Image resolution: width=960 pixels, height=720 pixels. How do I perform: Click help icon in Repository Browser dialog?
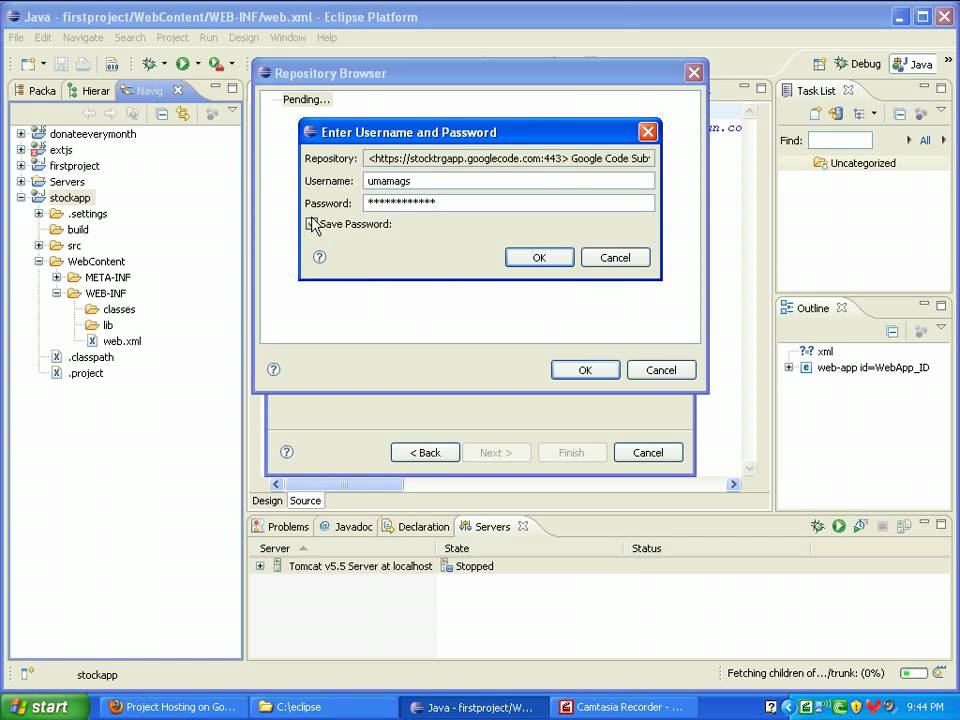tap(274, 369)
